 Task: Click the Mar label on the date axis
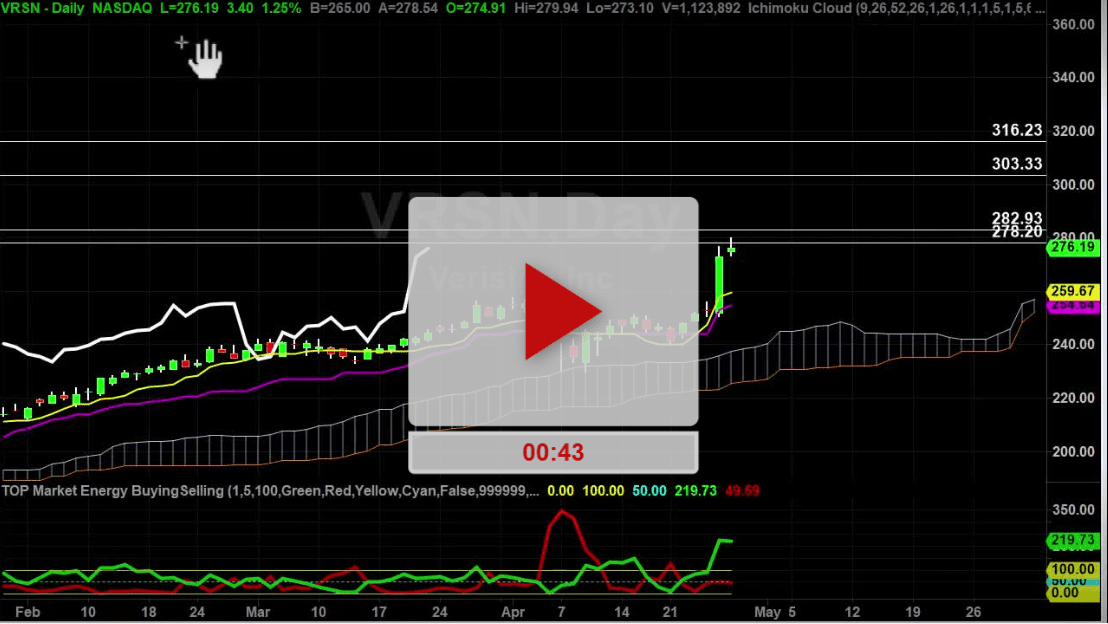click(258, 612)
